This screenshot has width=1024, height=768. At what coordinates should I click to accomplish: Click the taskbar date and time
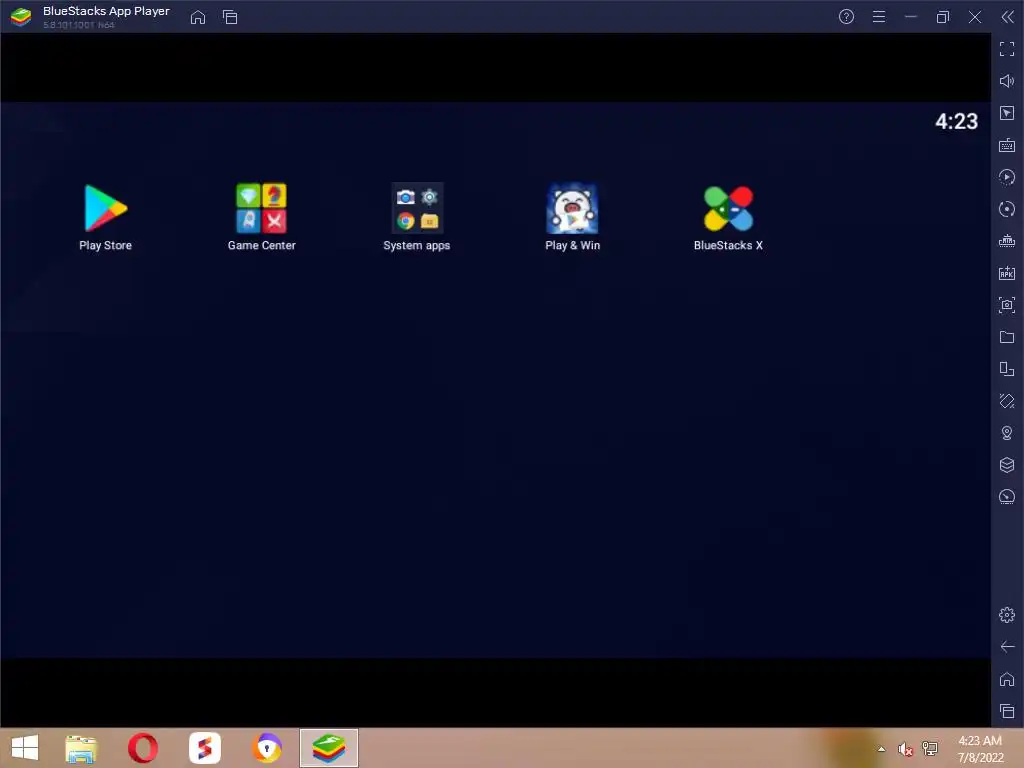(x=980, y=749)
